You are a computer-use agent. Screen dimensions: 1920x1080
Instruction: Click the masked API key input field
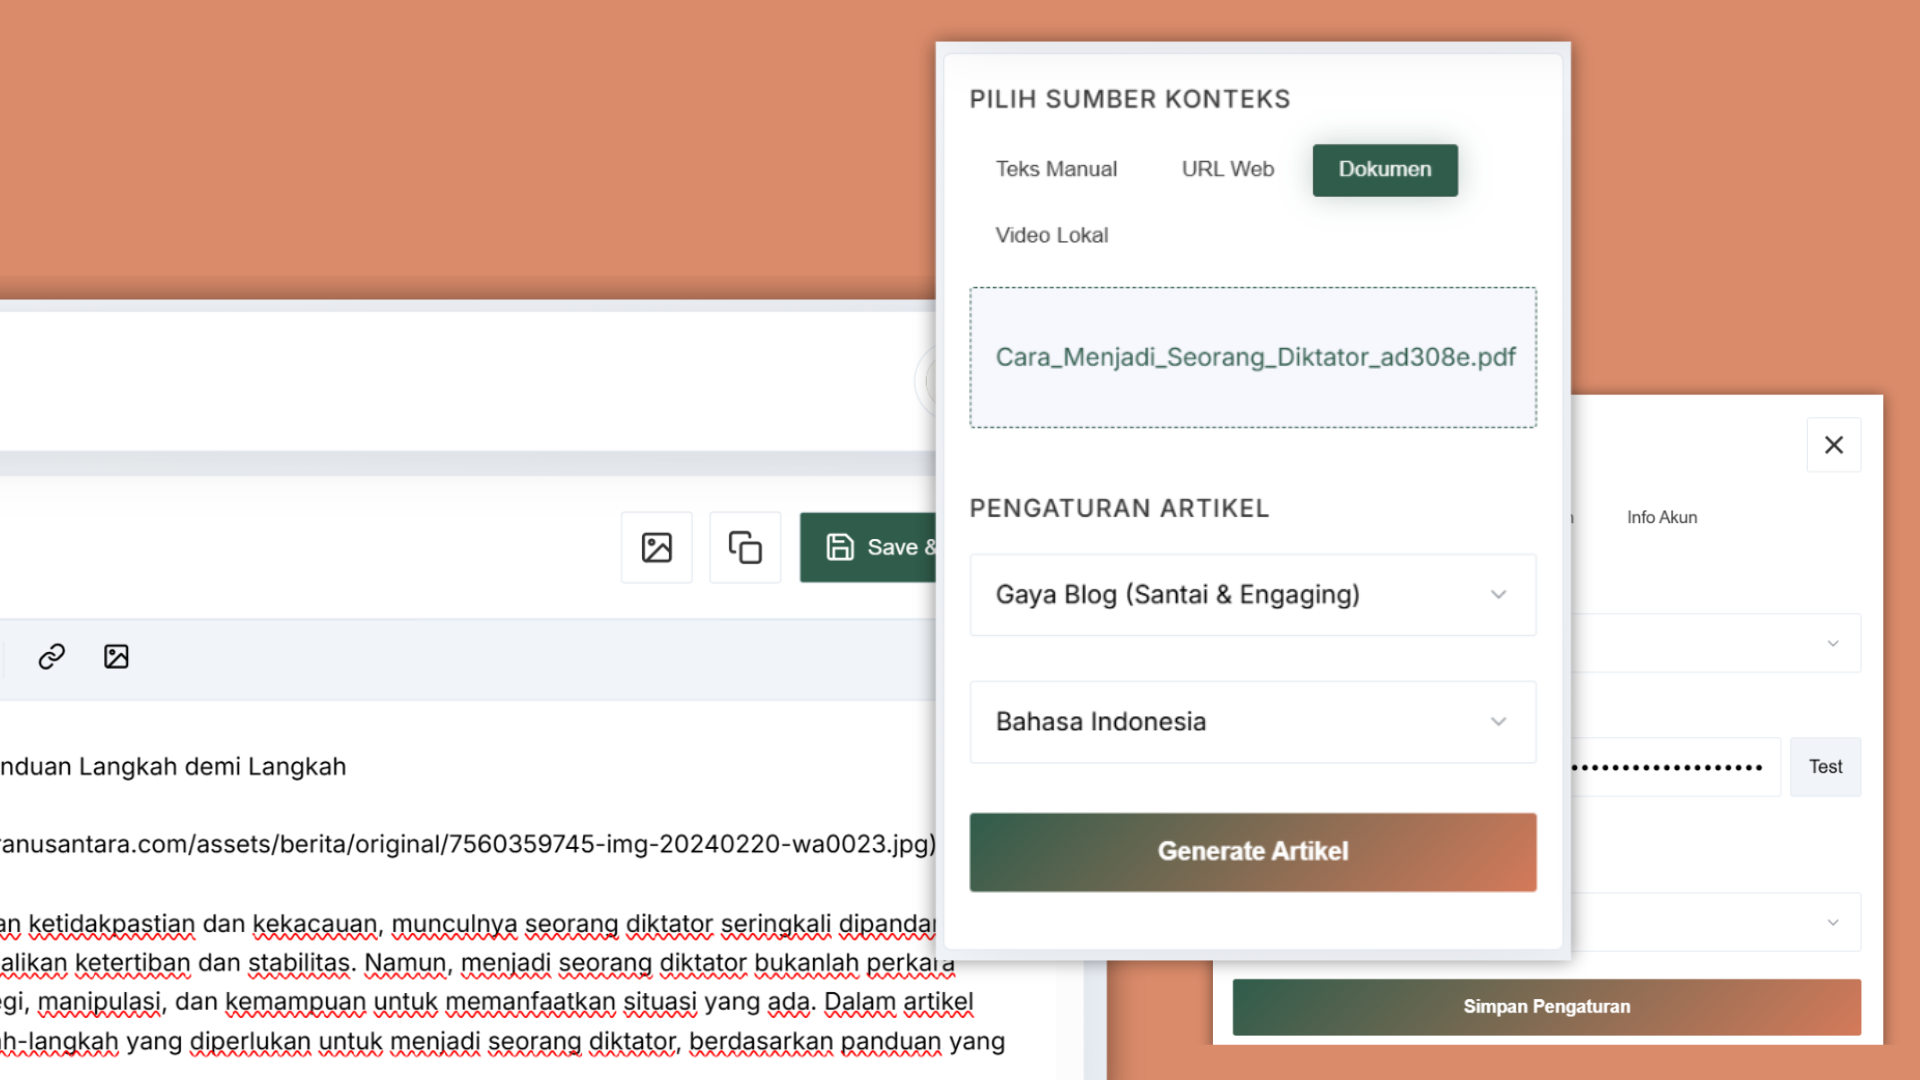pyautogui.click(x=1674, y=767)
